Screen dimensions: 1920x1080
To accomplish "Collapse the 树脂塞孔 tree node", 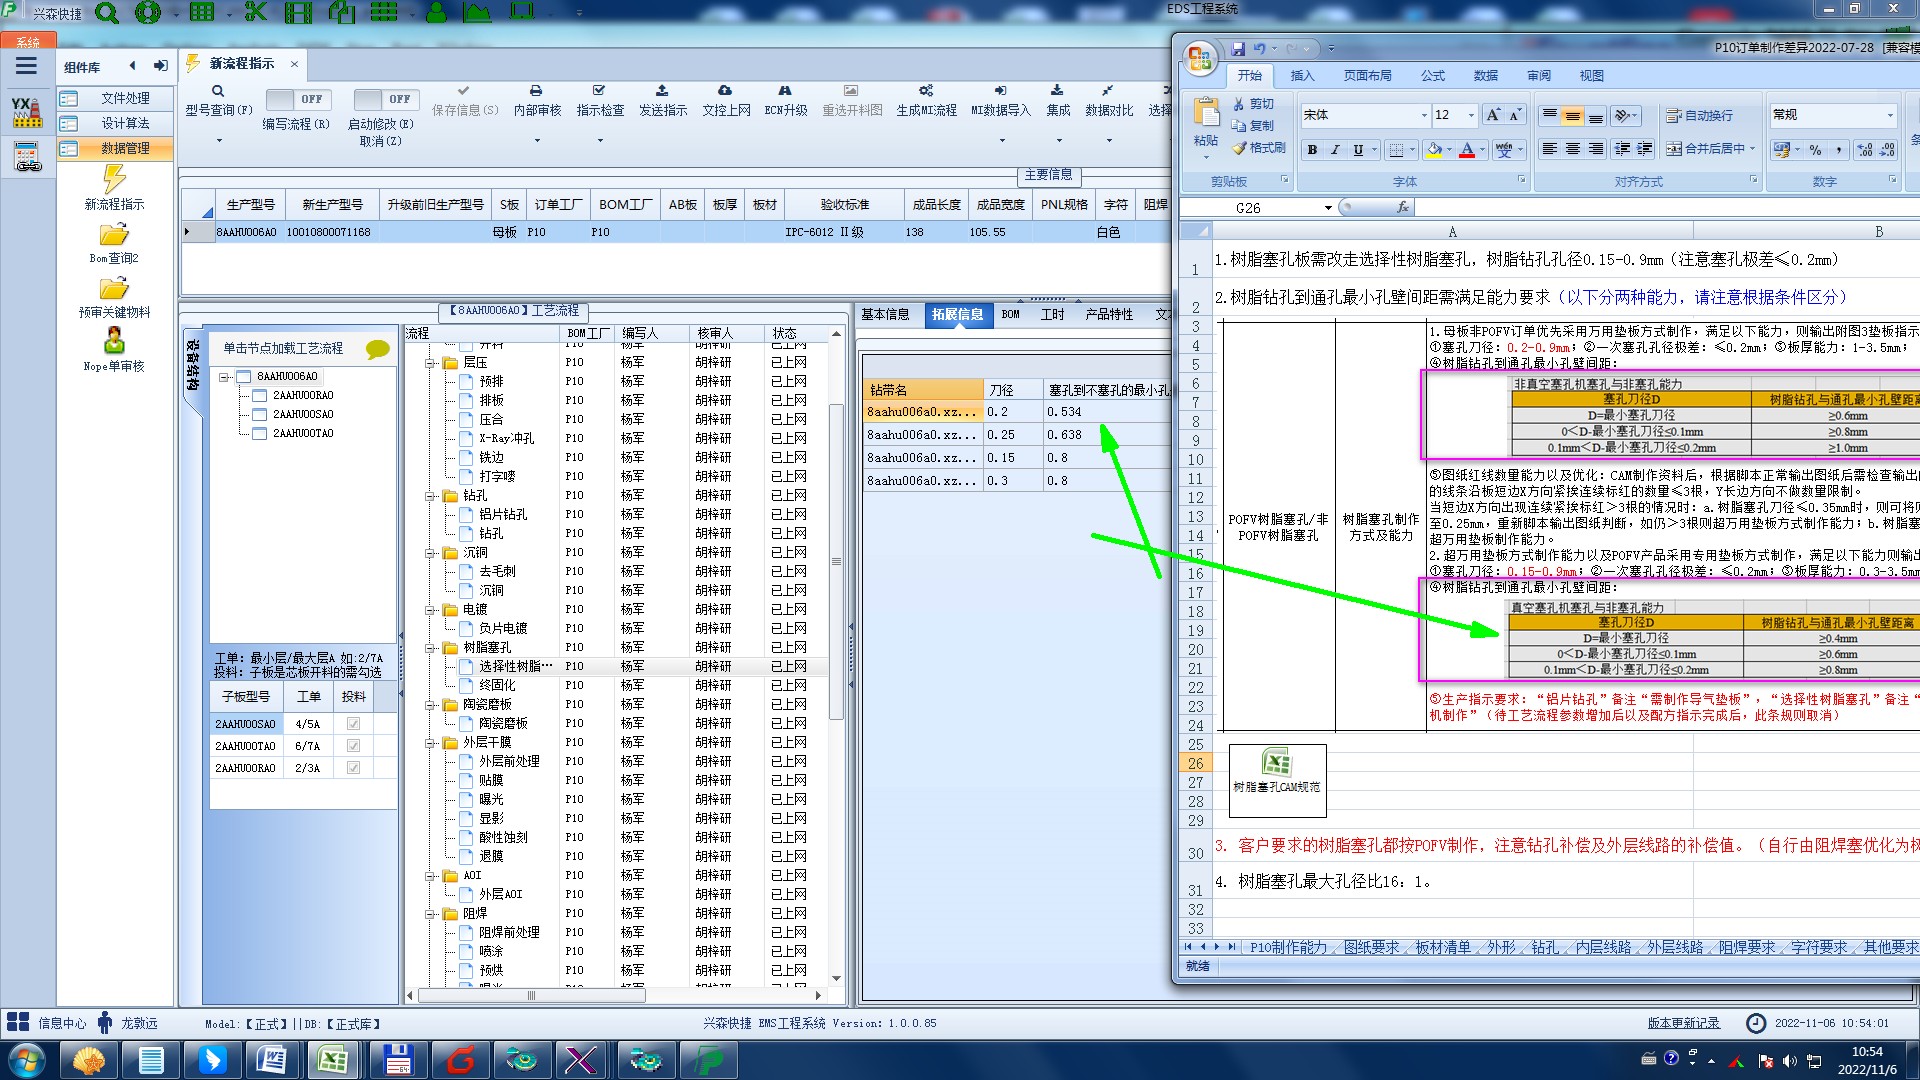I will point(430,648).
